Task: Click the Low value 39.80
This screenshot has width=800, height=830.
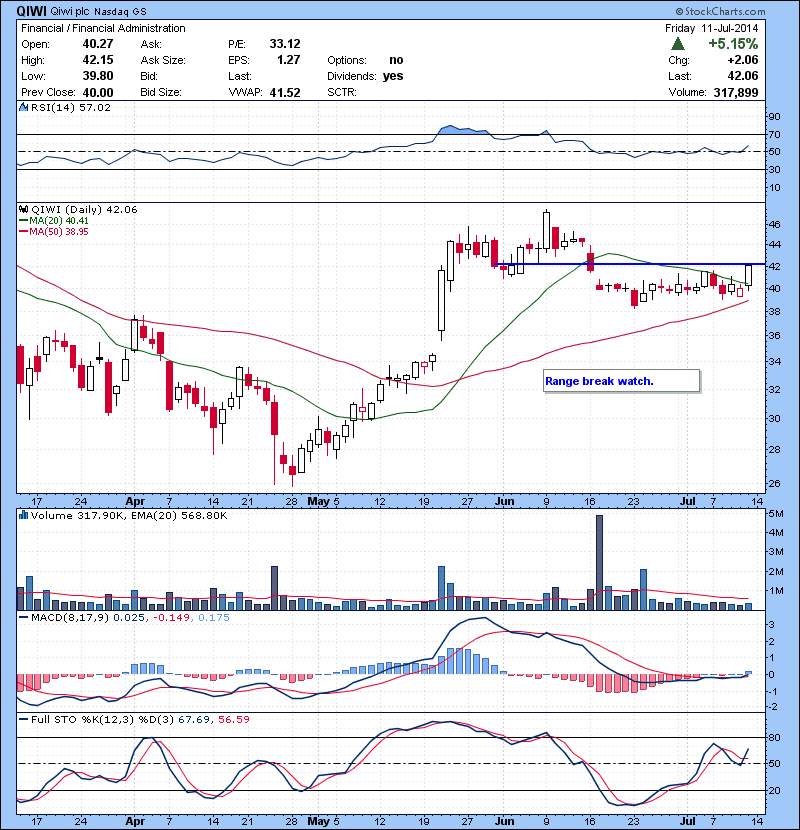Action: (98, 76)
